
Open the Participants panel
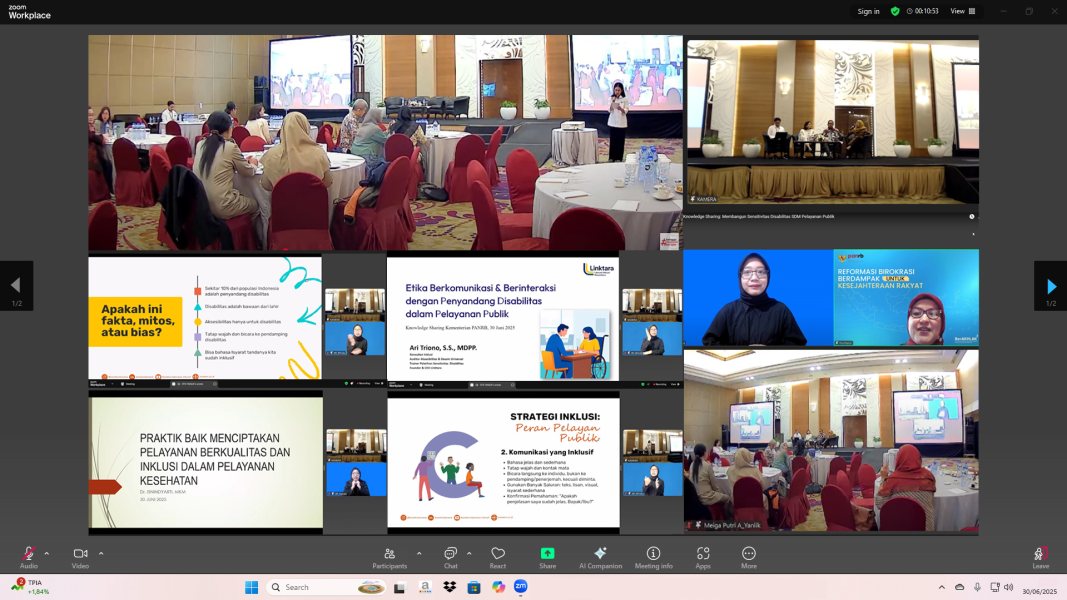(389, 555)
